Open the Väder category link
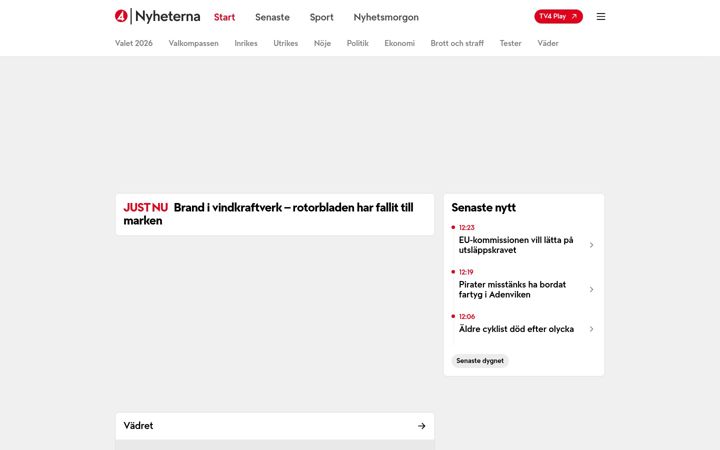Screen dimensions: 720x450 [548, 43]
